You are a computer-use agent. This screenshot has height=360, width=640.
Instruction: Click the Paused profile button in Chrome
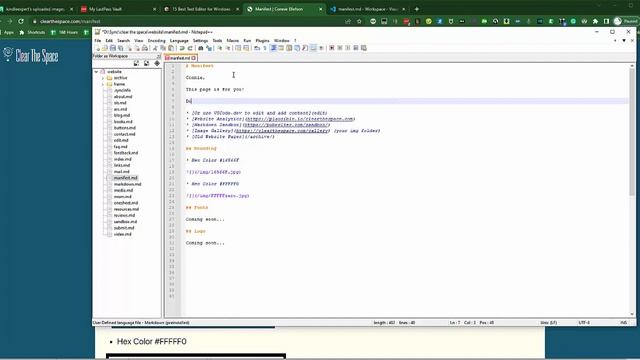click(625, 21)
